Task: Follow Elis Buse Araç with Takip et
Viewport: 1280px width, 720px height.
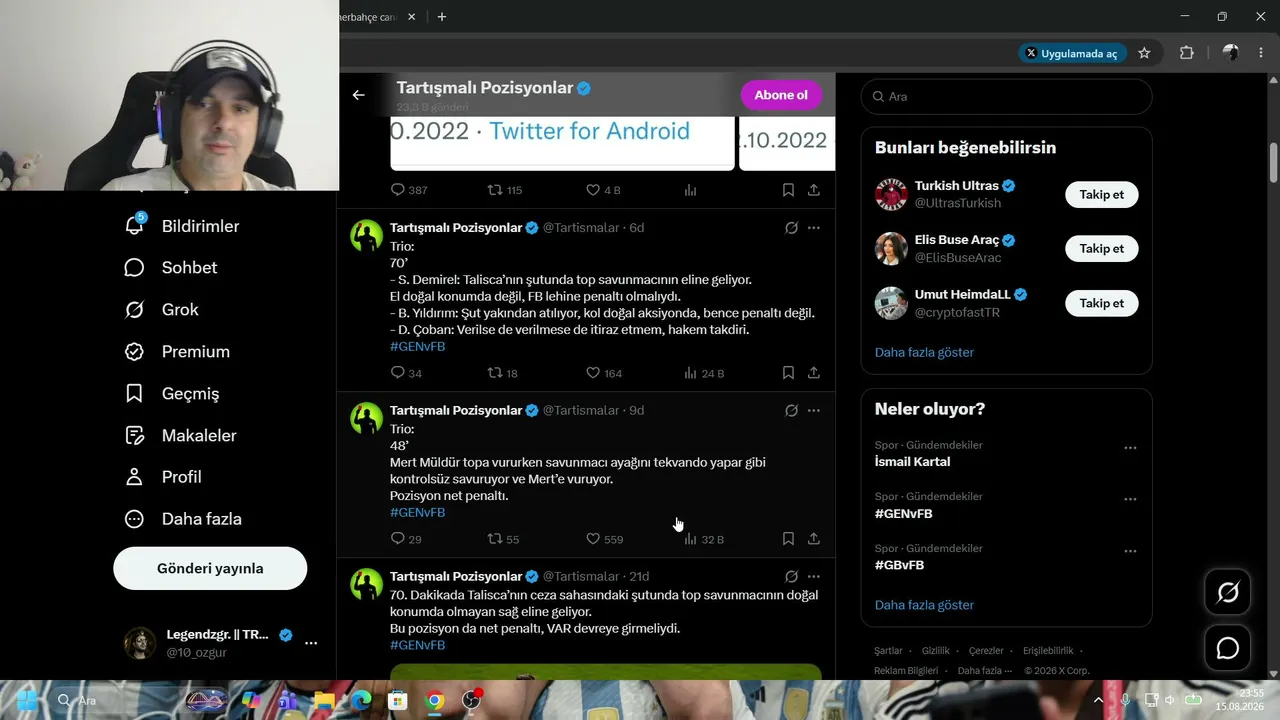Action: (x=1102, y=248)
